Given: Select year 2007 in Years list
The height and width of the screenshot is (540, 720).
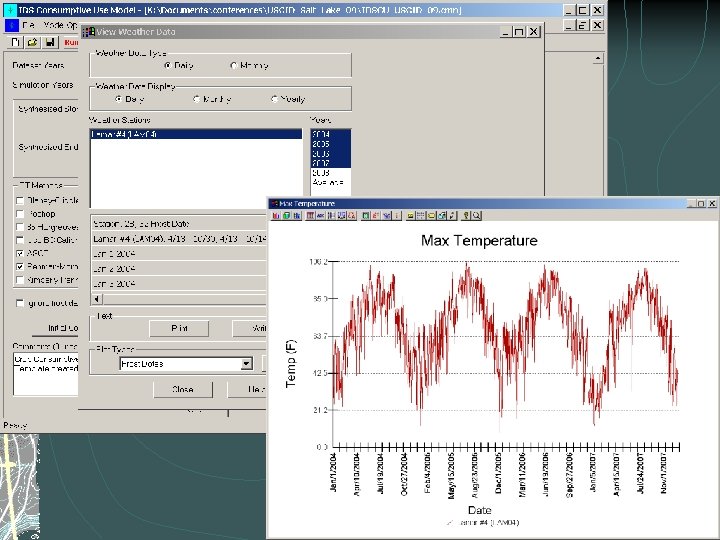Looking at the screenshot, I should click(x=331, y=163).
